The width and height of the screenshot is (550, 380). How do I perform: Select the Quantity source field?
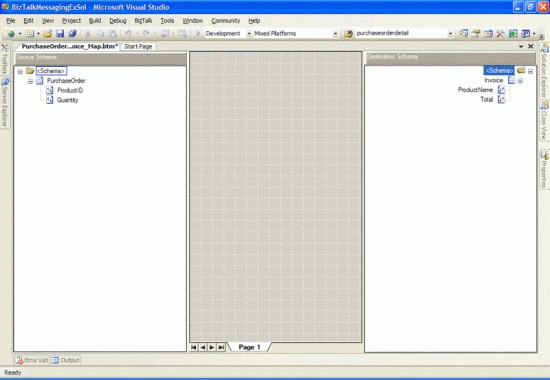point(67,100)
